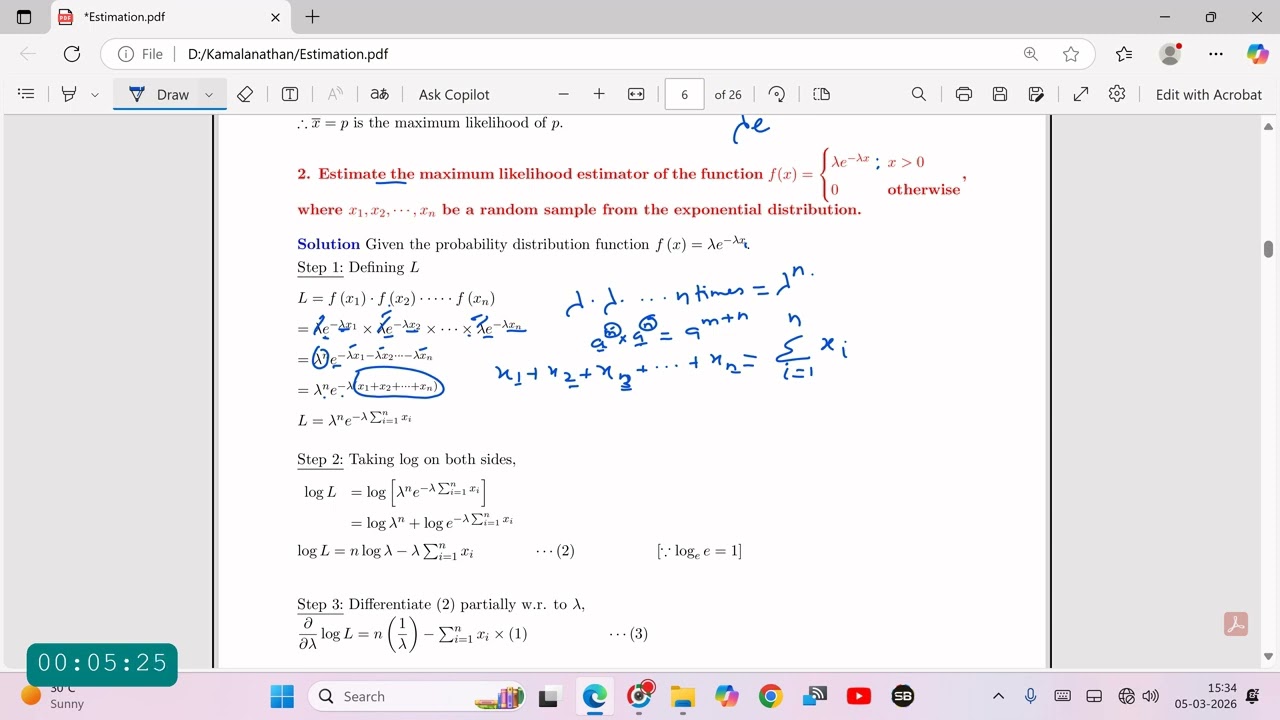Rotate the PDF page
Image resolution: width=1280 pixels, height=720 pixels.
click(777, 94)
